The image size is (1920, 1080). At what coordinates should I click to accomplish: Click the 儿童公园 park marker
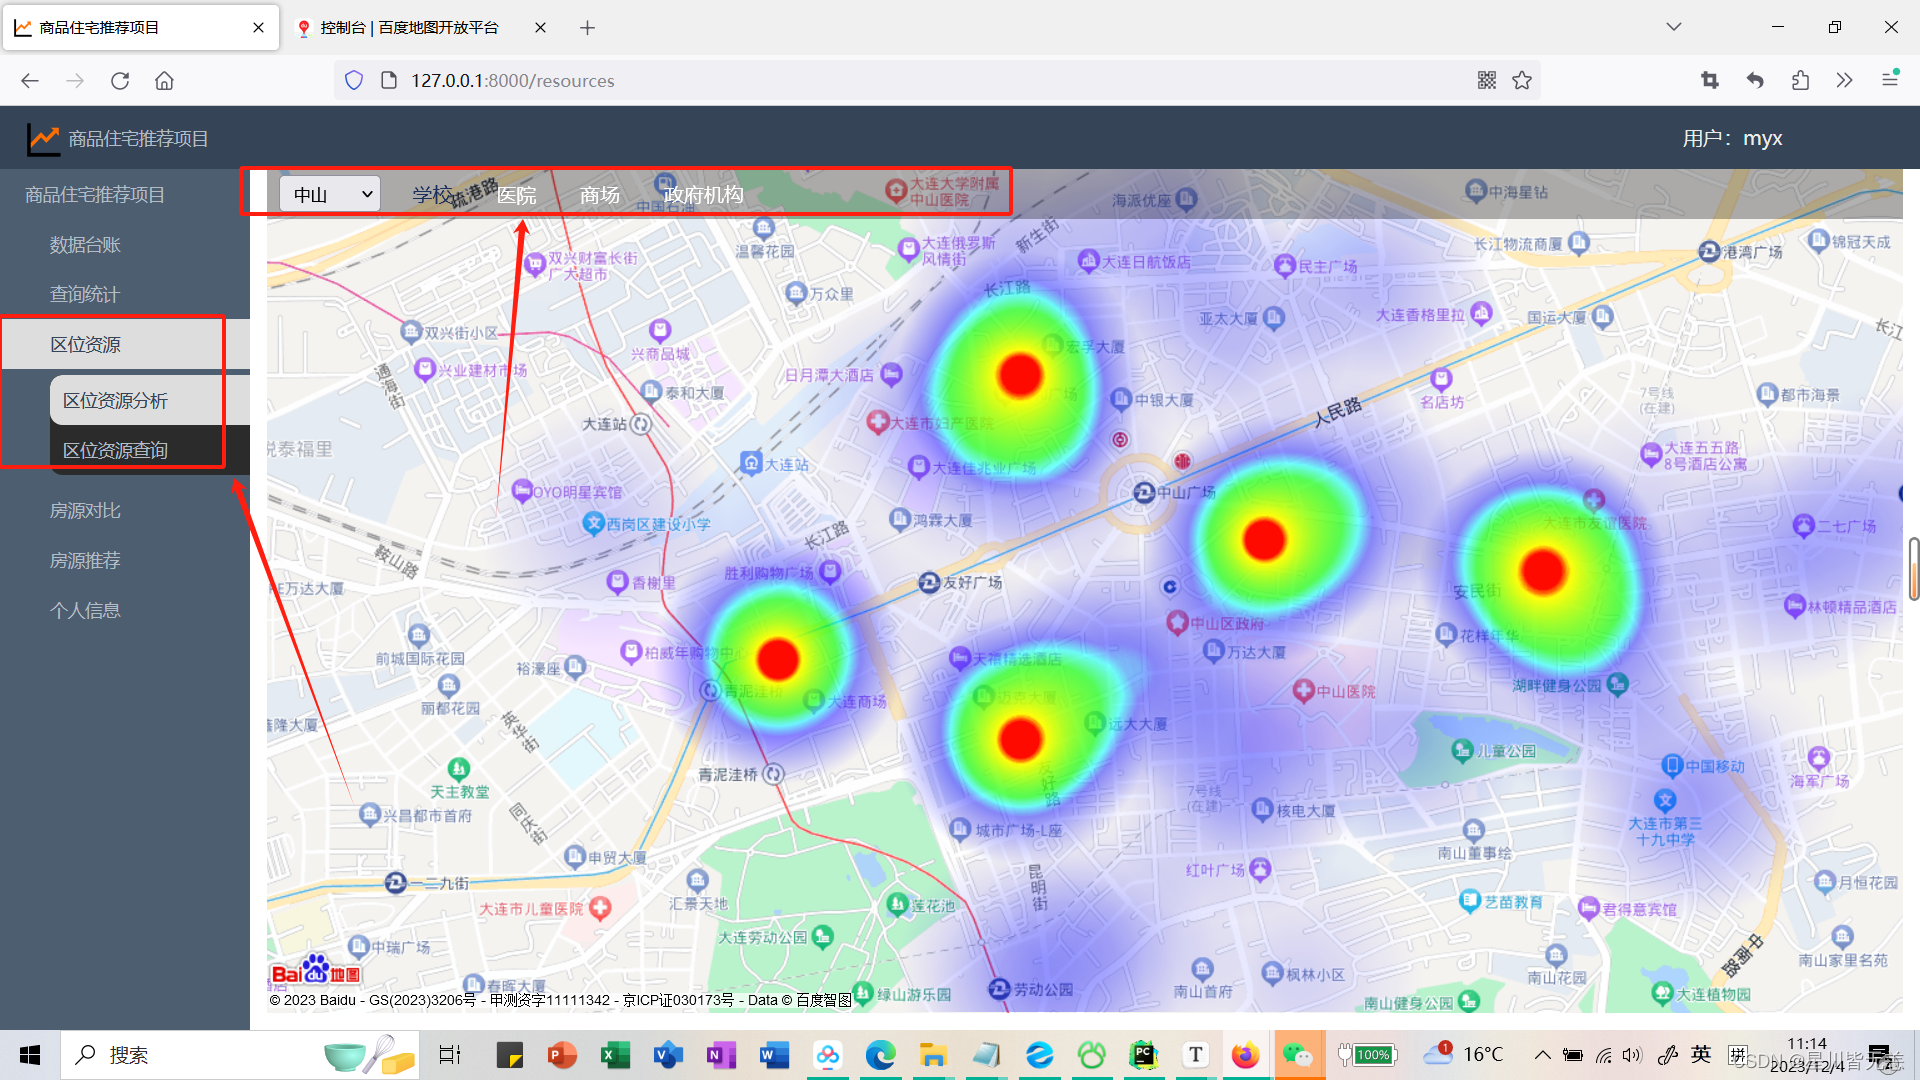[x=1462, y=749]
